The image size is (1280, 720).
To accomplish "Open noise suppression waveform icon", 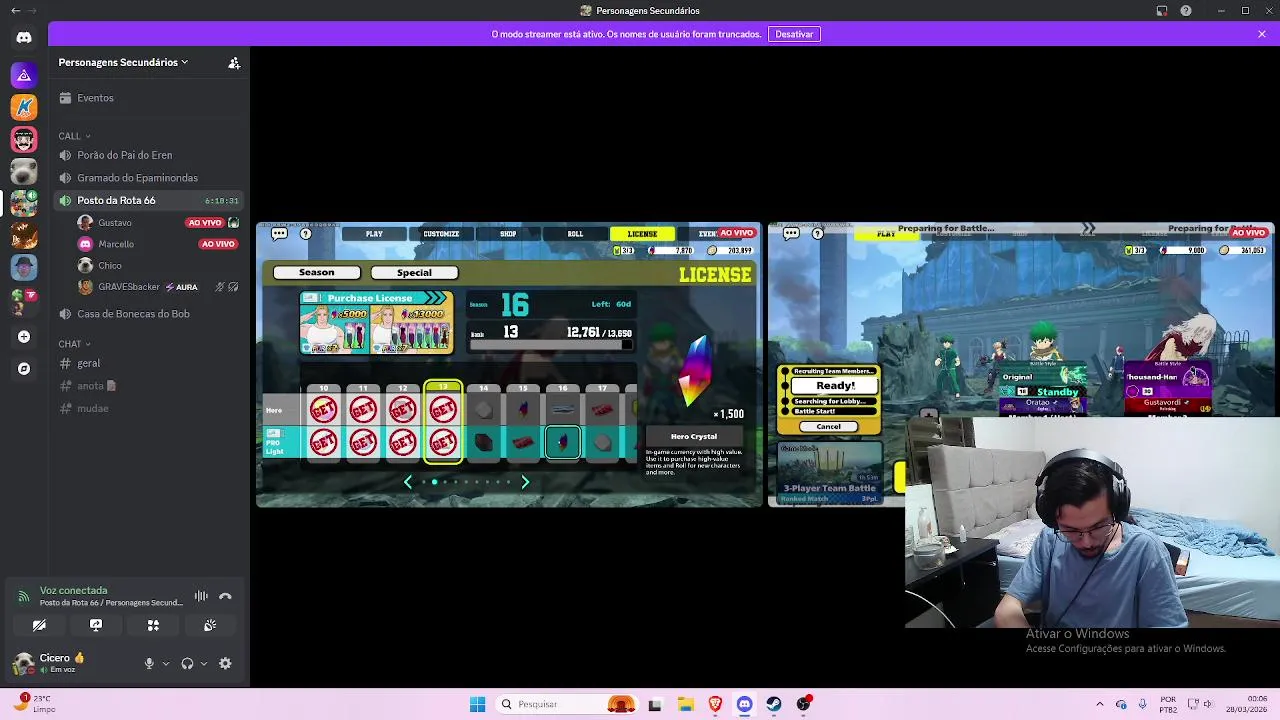I will click(201, 596).
